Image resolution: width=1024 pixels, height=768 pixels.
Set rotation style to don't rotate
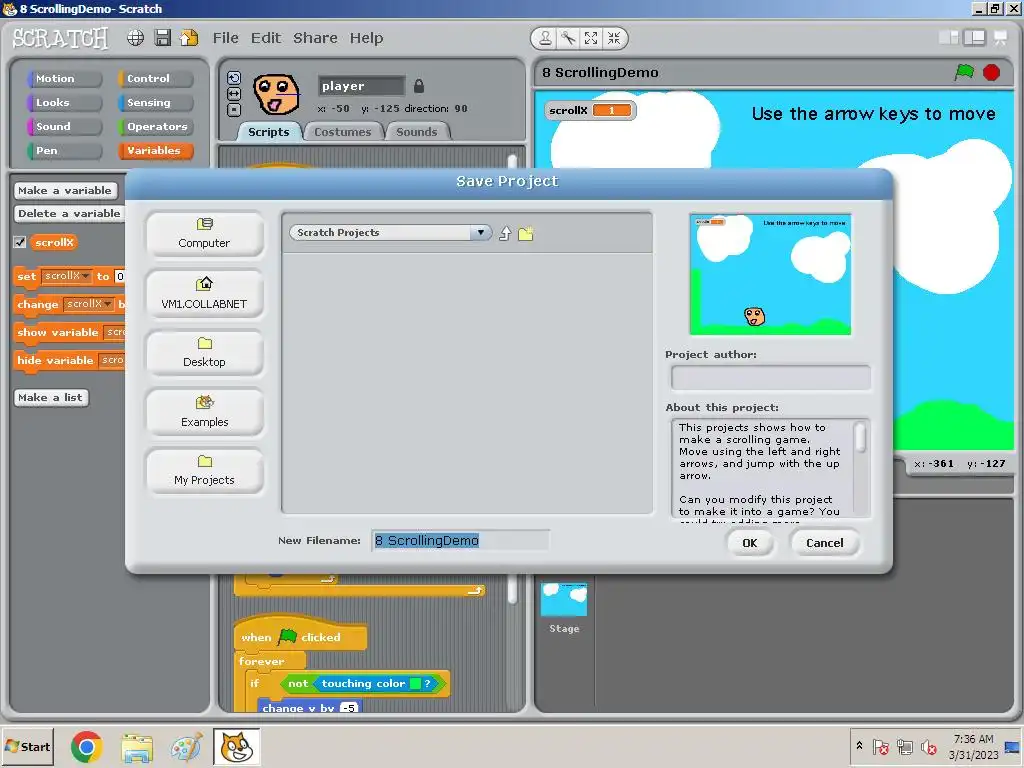[234, 110]
